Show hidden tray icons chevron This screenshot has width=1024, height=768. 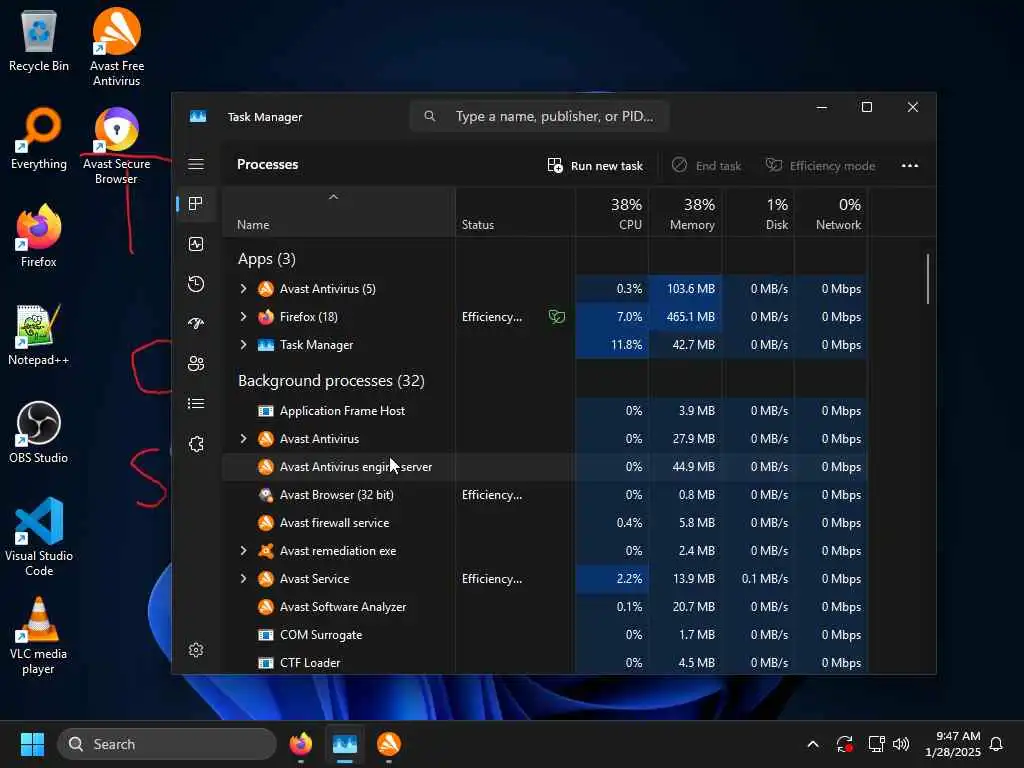point(812,744)
